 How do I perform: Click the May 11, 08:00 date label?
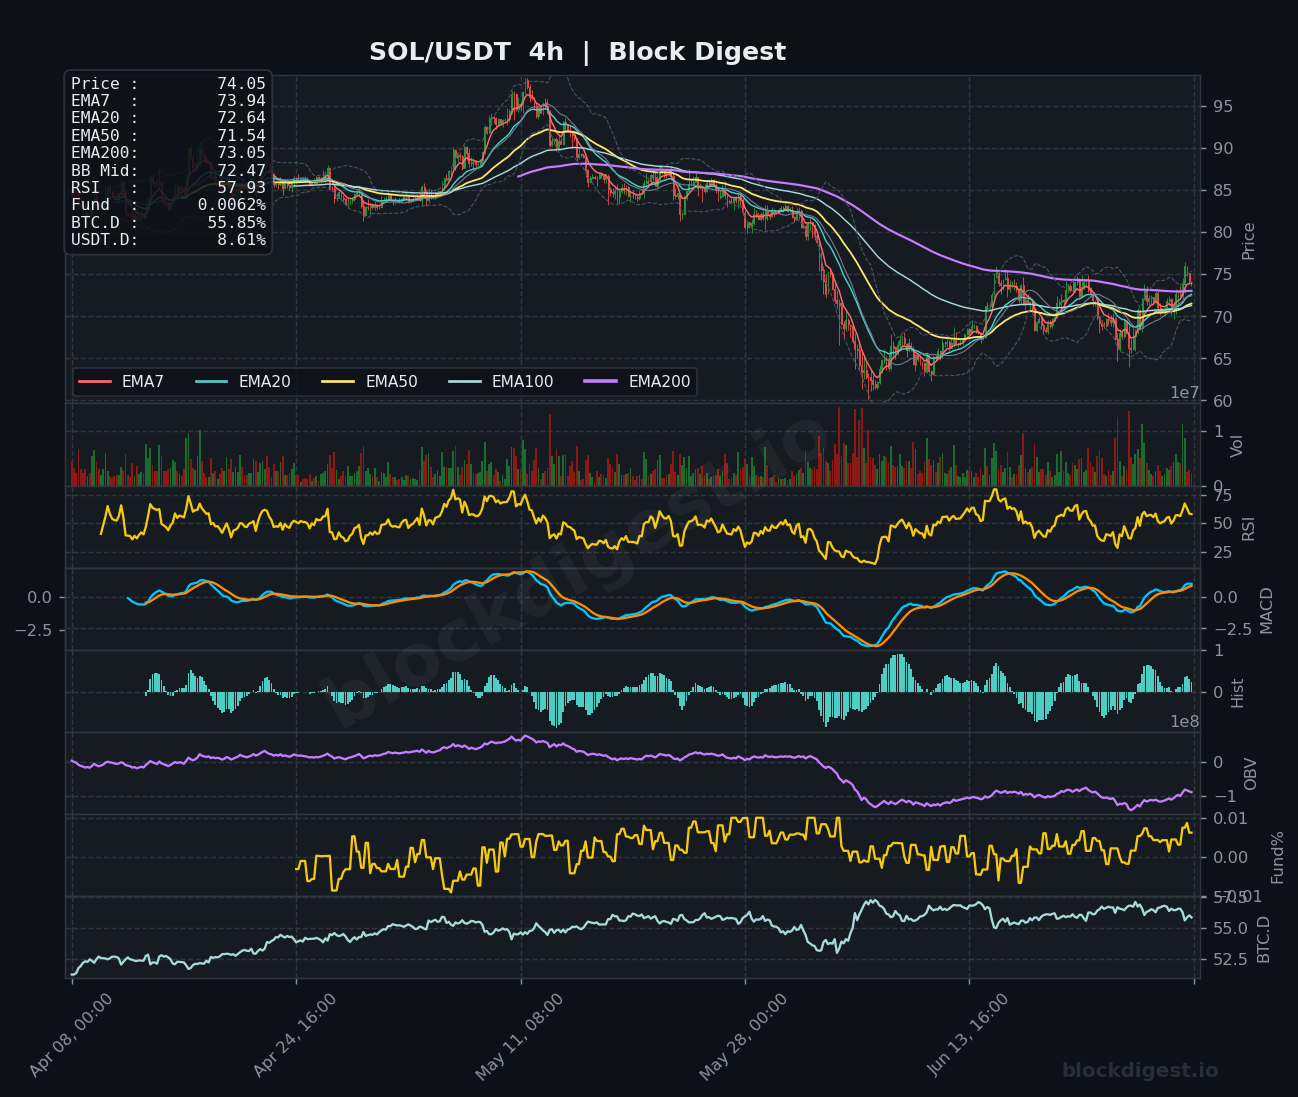[x=519, y=1037]
